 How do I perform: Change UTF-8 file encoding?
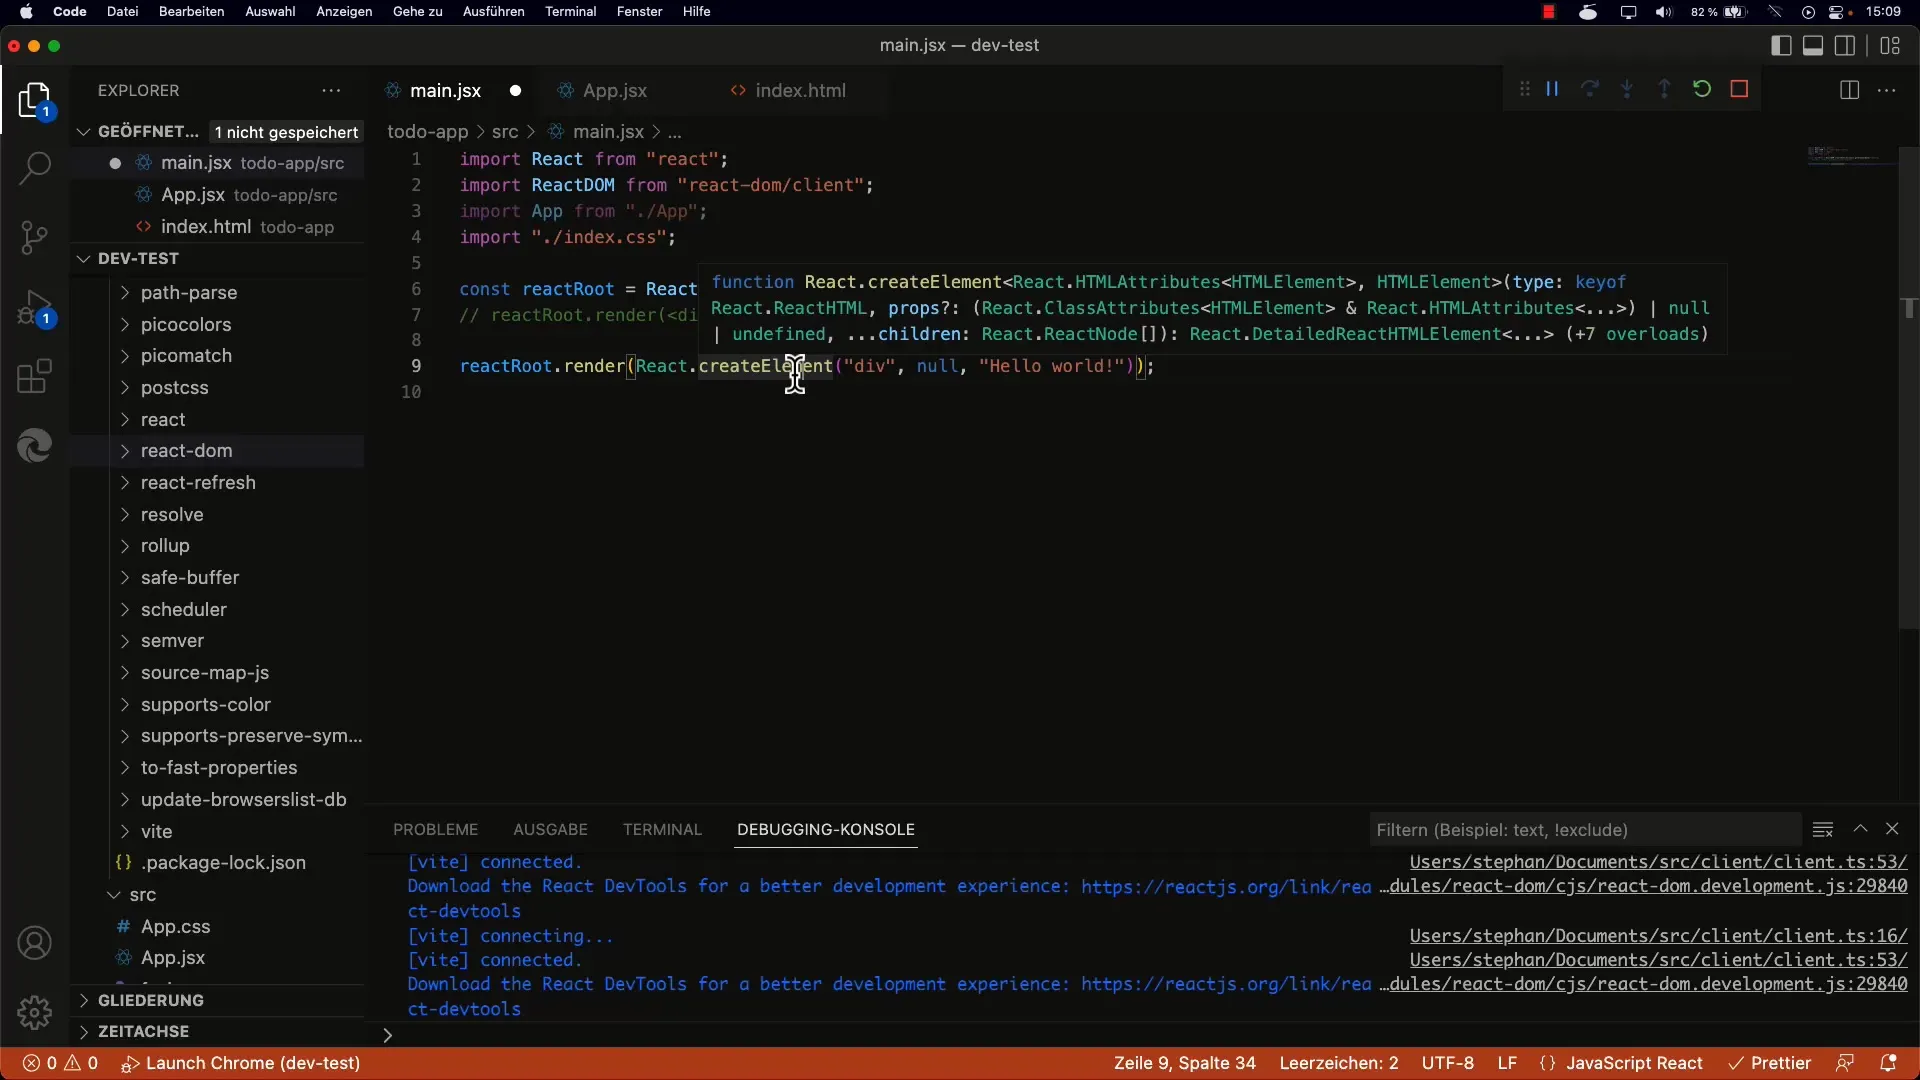point(1448,1063)
